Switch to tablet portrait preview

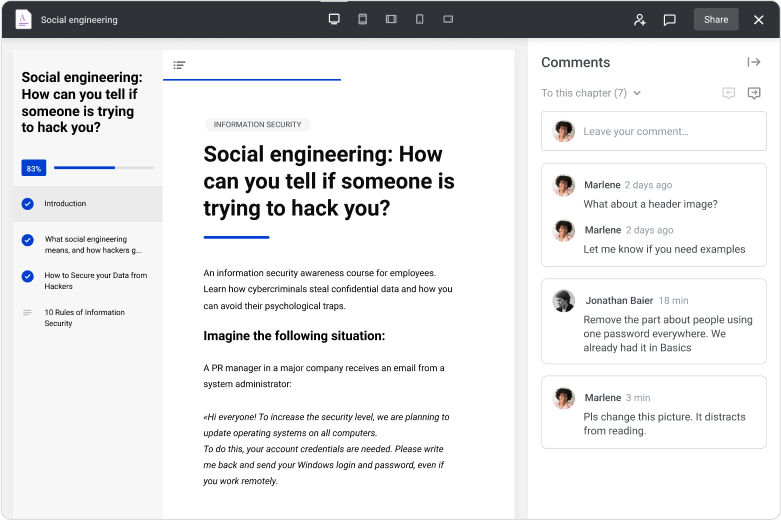click(x=363, y=19)
